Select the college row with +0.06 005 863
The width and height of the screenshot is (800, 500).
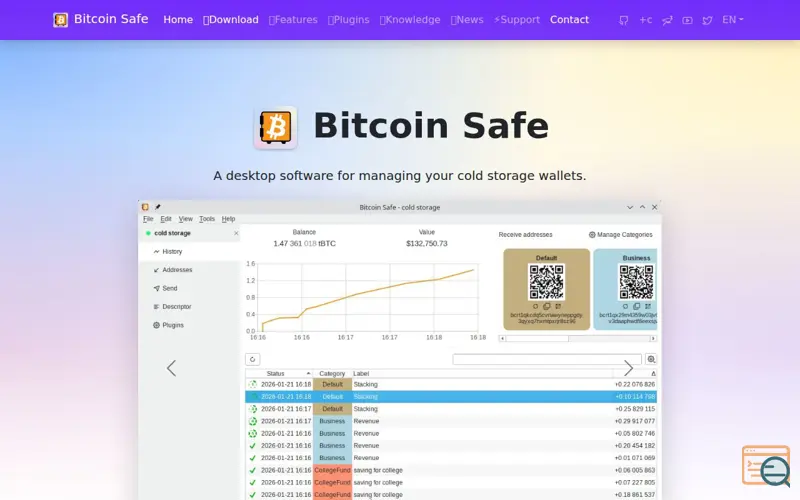click(x=451, y=470)
